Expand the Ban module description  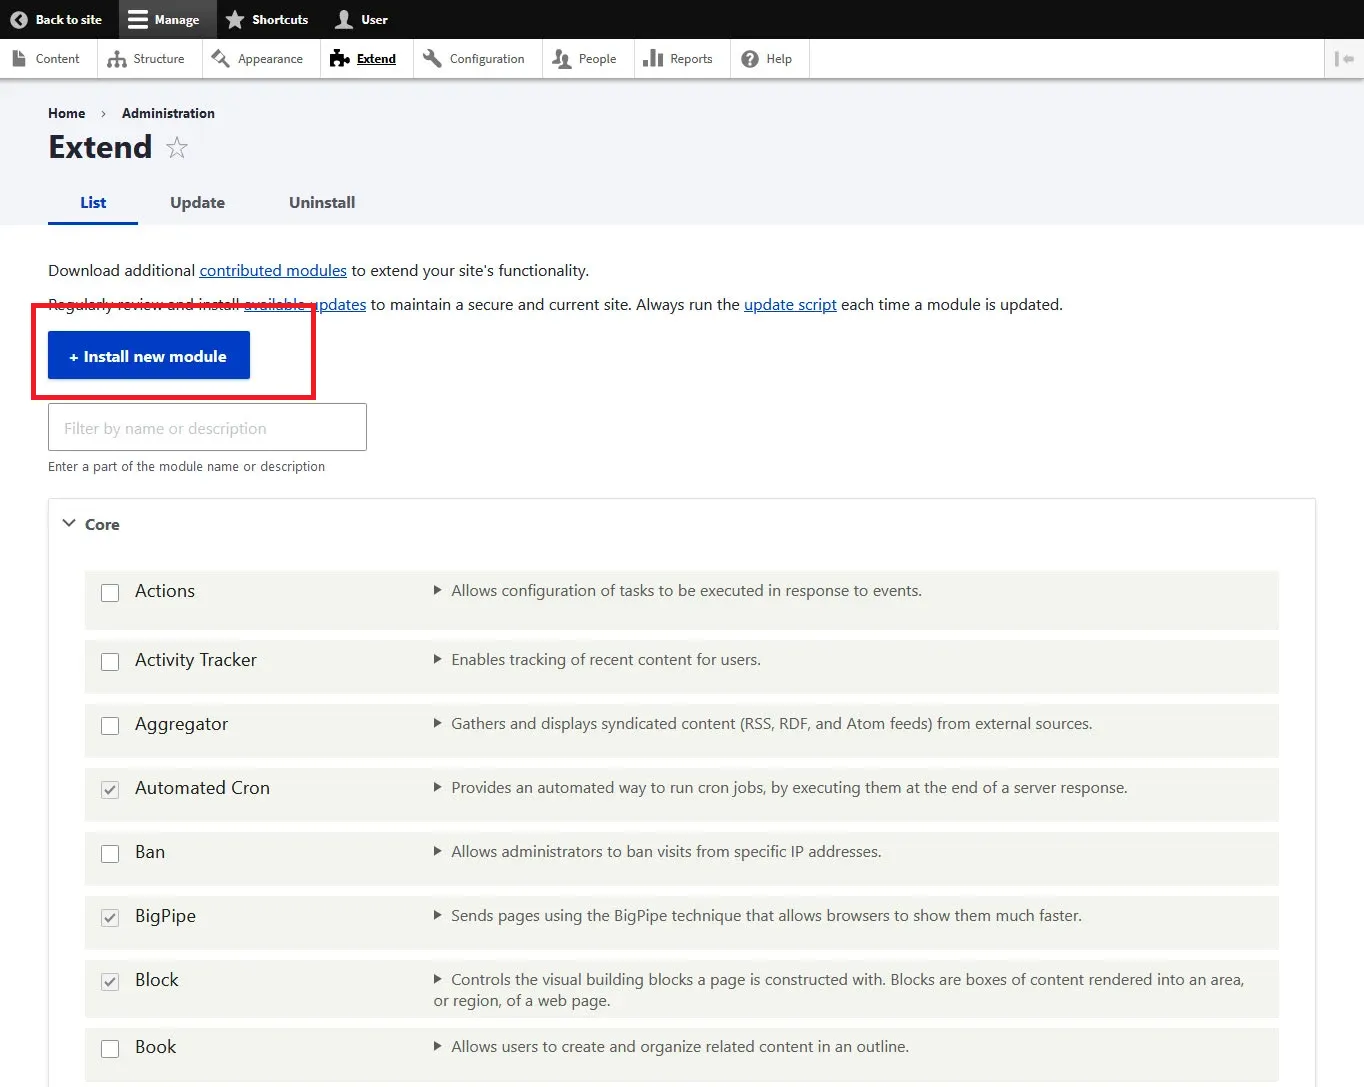click(437, 852)
